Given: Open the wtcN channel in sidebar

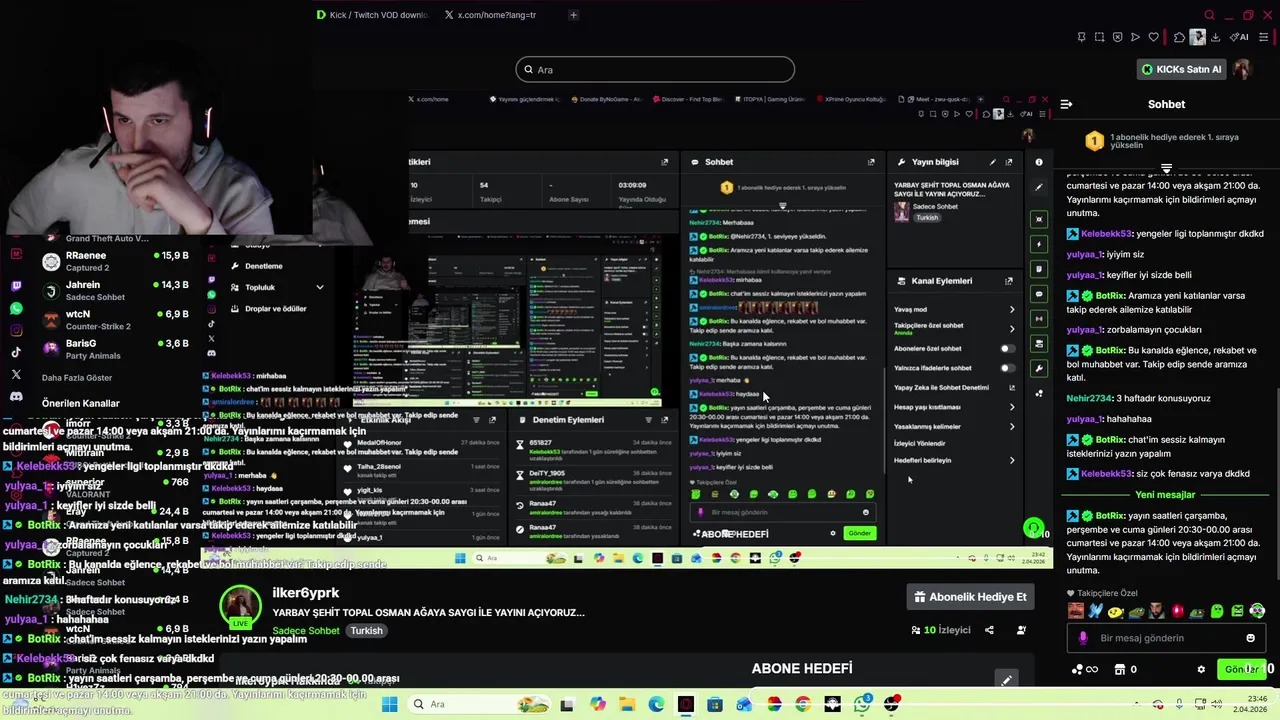Looking at the screenshot, I should click(115, 320).
